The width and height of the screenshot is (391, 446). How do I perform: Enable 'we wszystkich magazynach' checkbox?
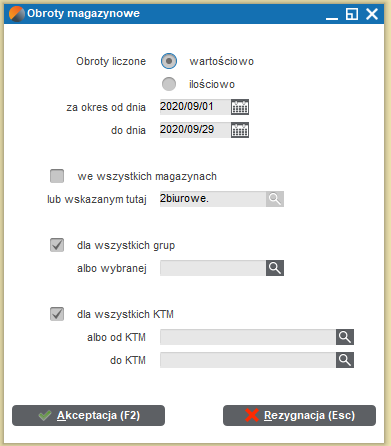coord(57,176)
